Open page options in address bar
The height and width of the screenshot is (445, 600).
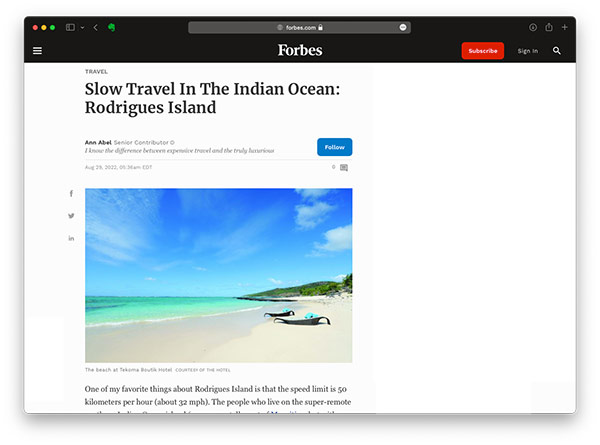[x=403, y=27]
